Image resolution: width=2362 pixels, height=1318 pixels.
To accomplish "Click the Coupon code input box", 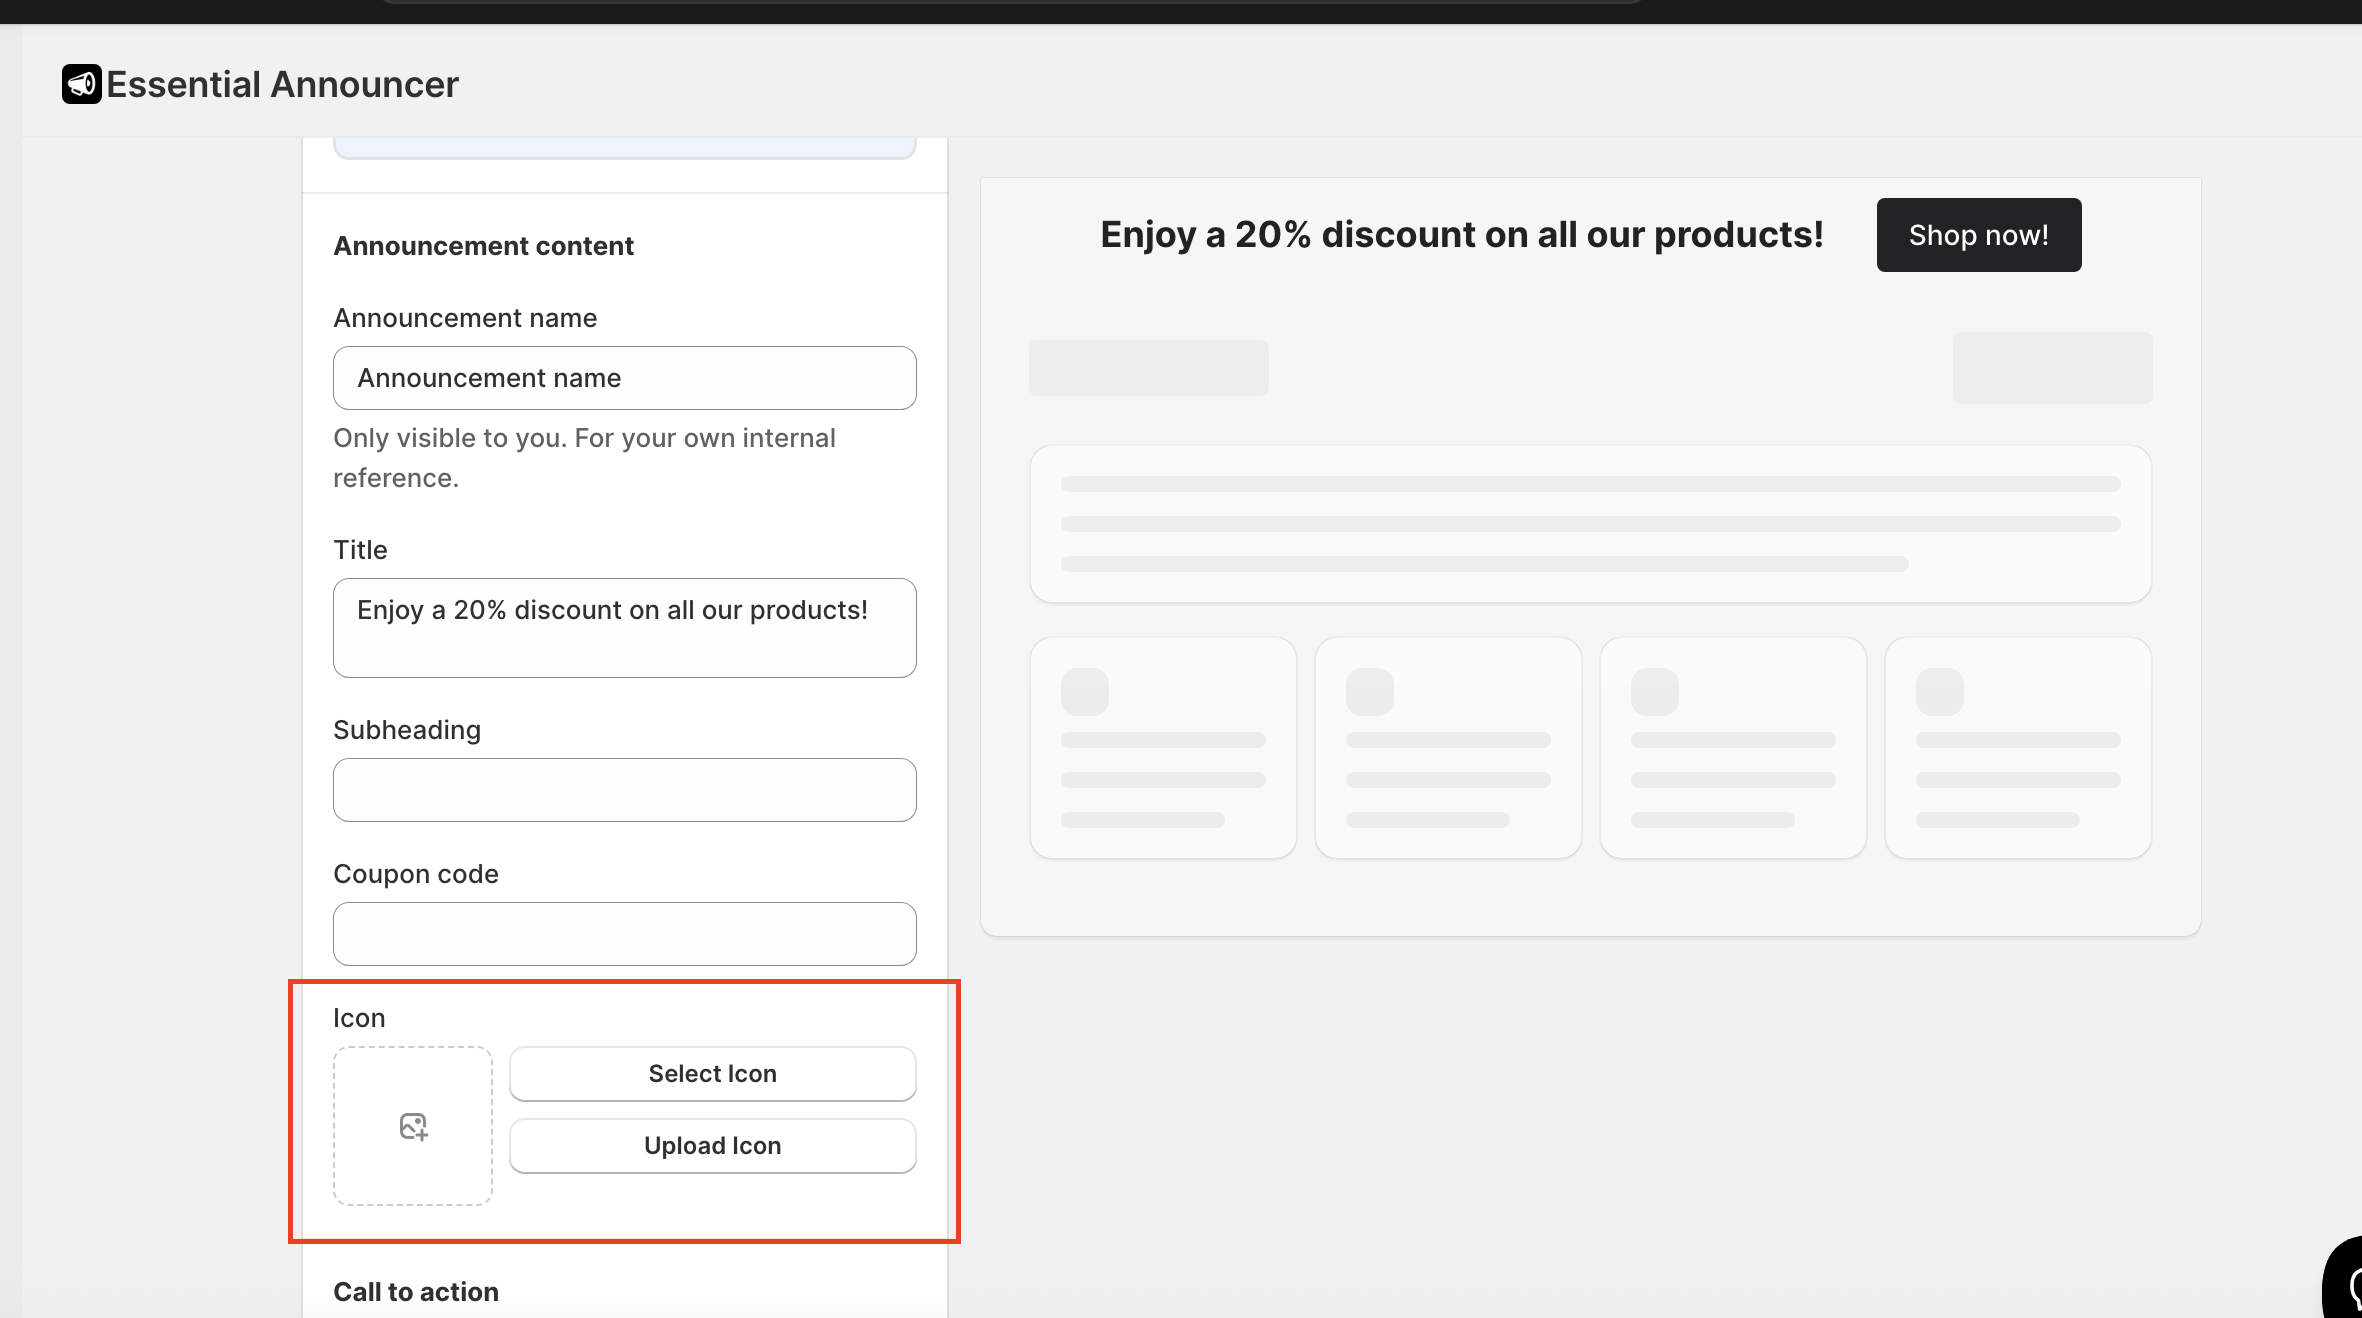I will click(624, 934).
